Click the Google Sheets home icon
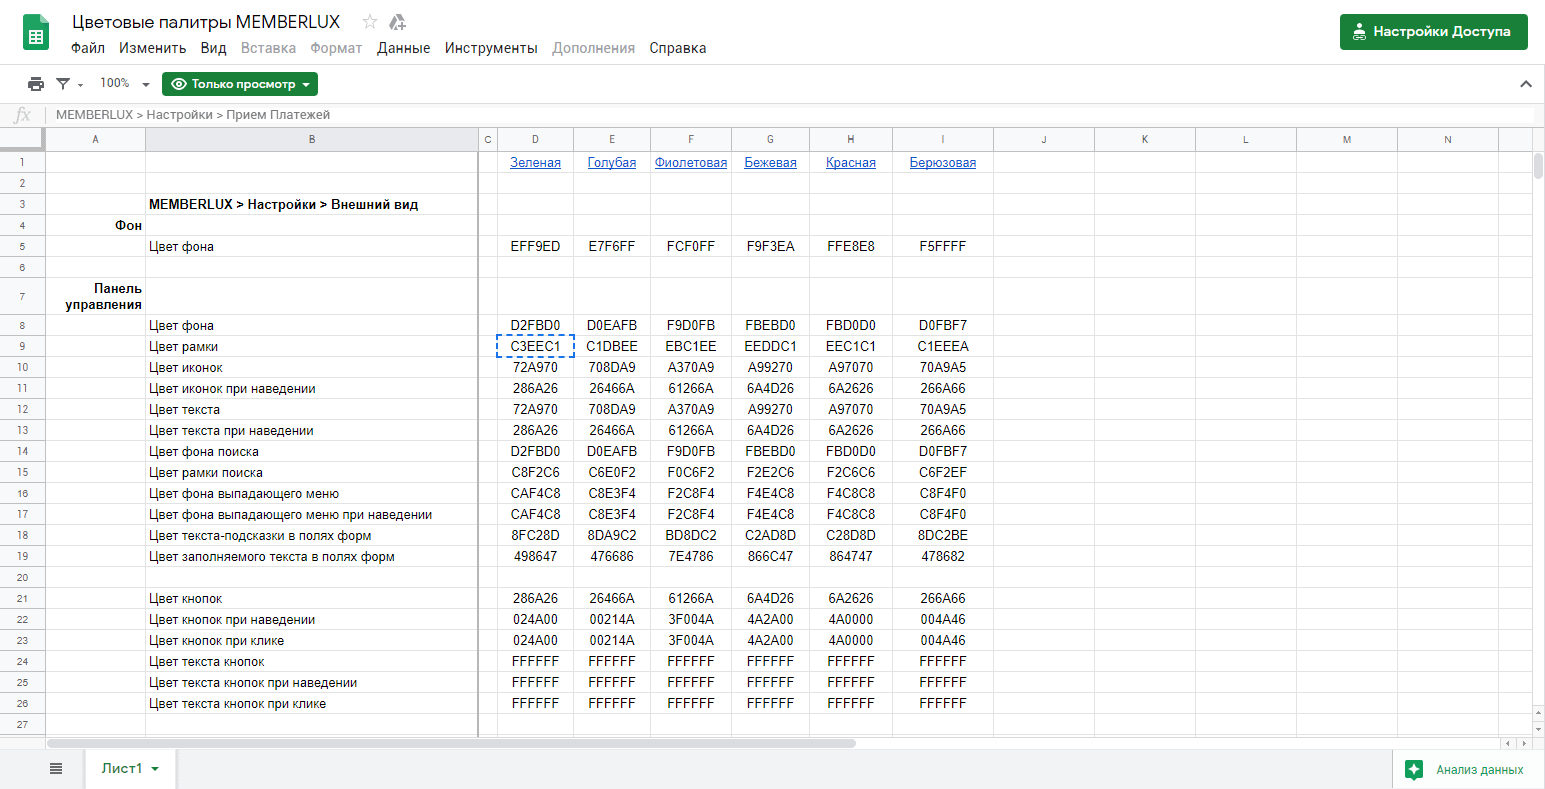 point(36,32)
